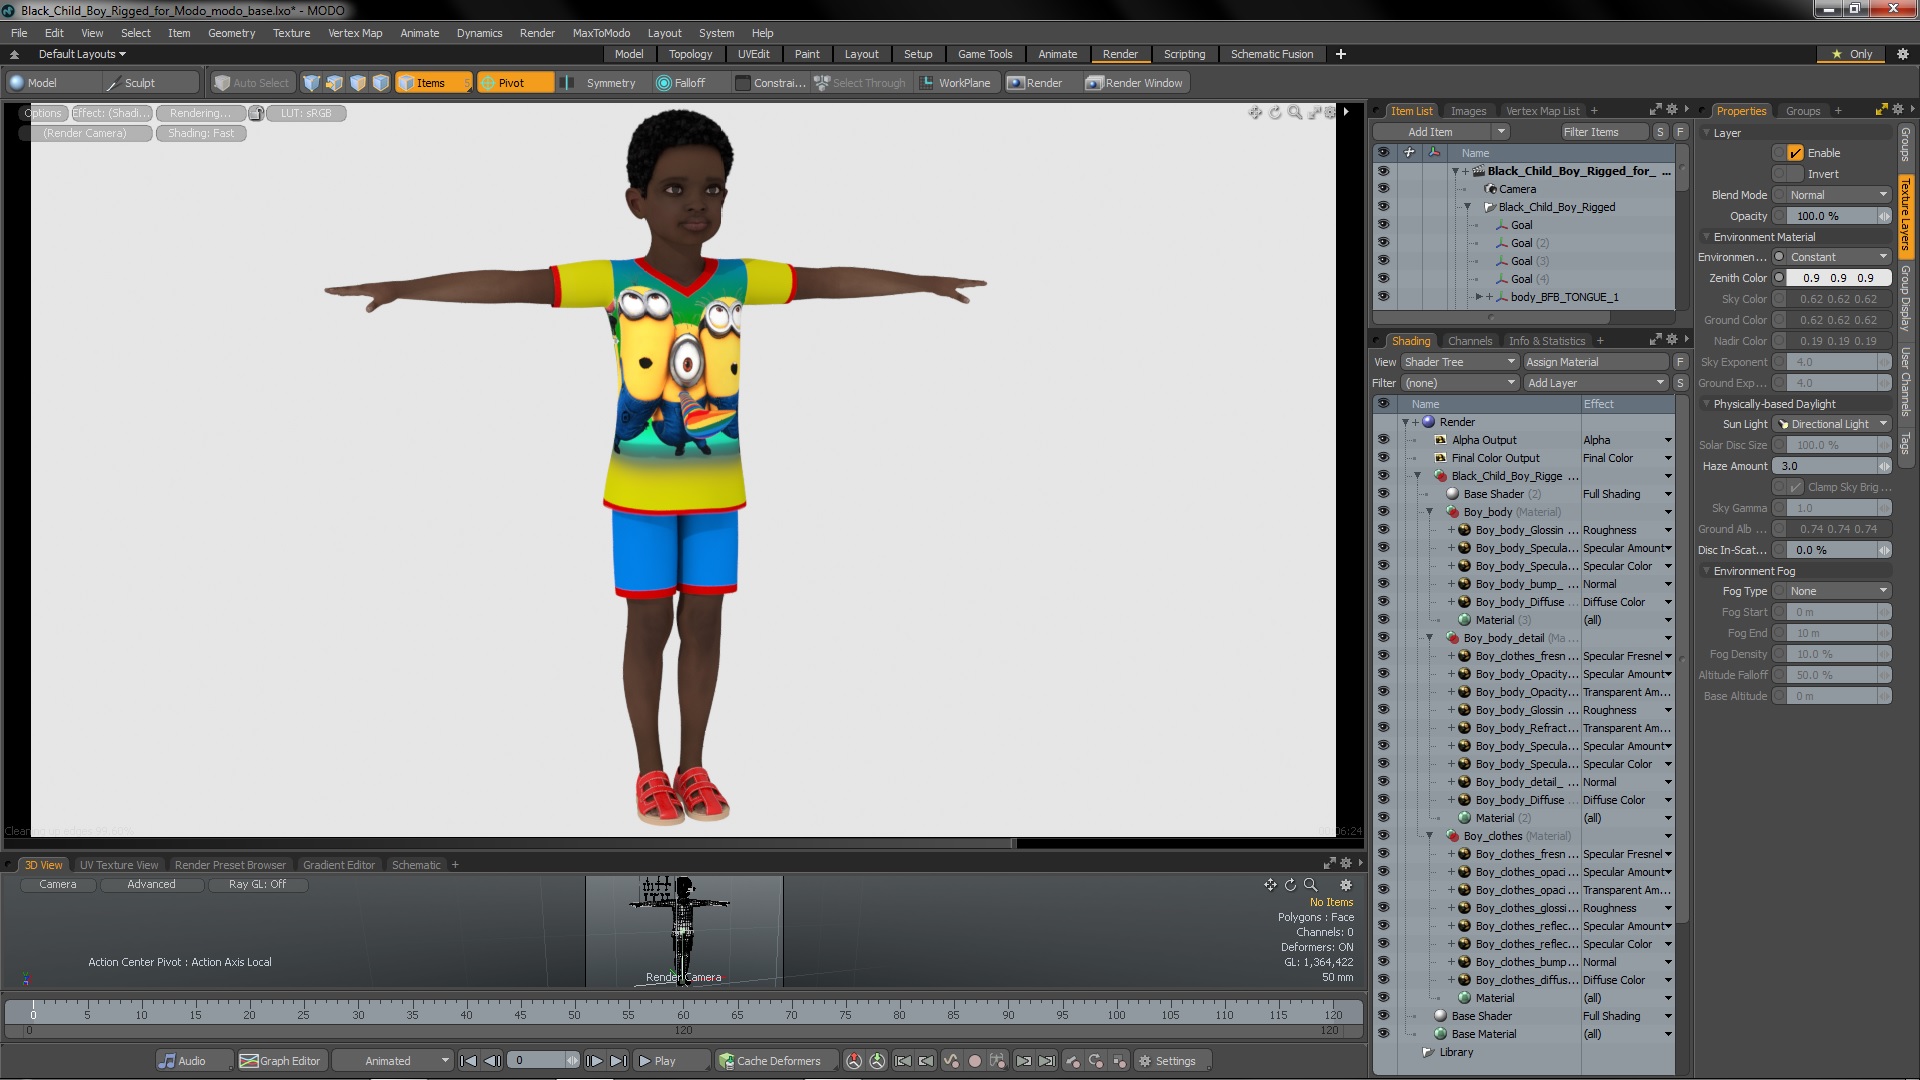The width and height of the screenshot is (1920, 1080).
Task: Switch to the Channels tab
Action: 1469,341
